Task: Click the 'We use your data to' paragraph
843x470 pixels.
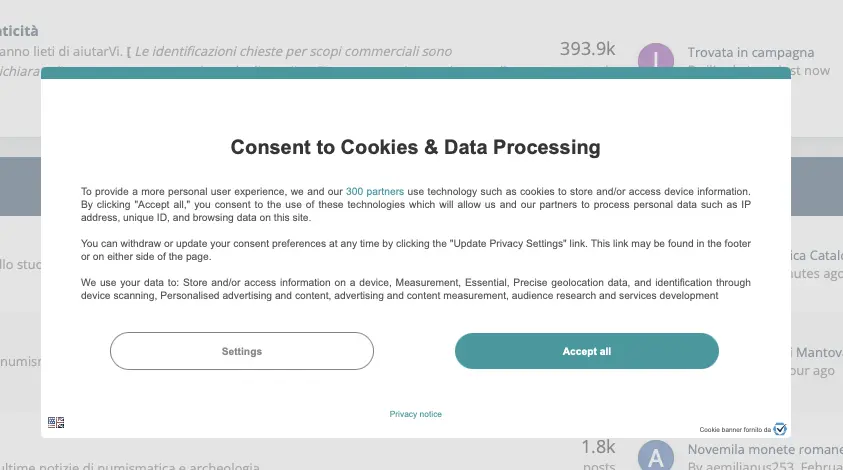Action: 415,289
